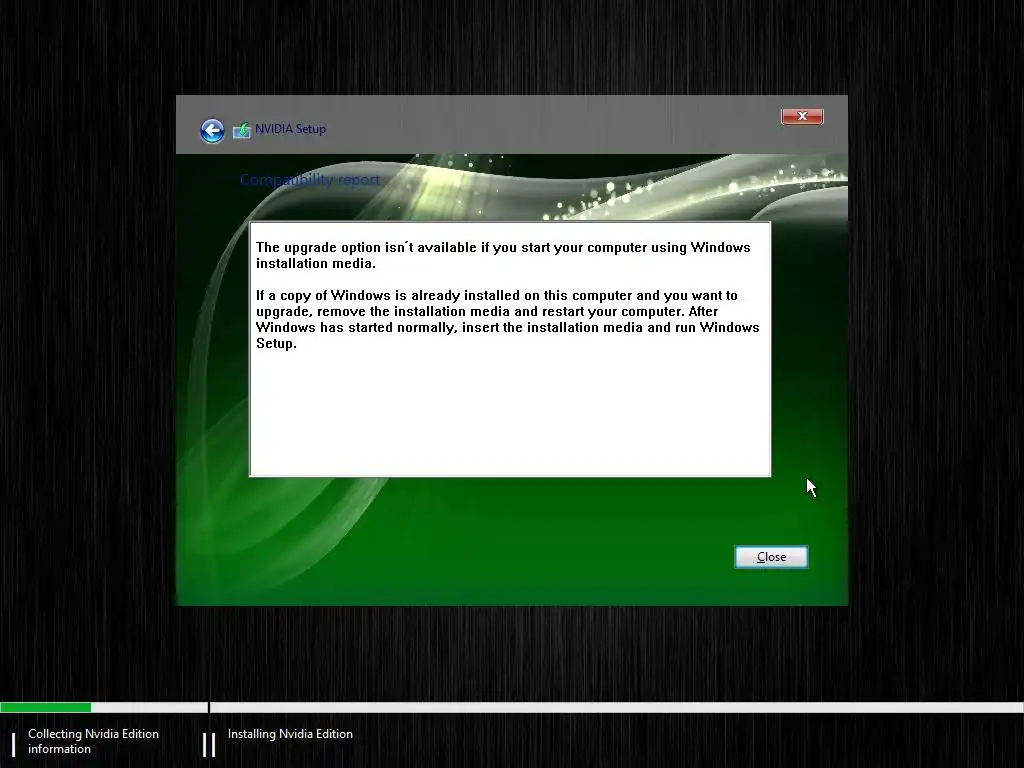The image size is (1024, 768).
Task: Click the upgrade option message text box
Action: 510,349
